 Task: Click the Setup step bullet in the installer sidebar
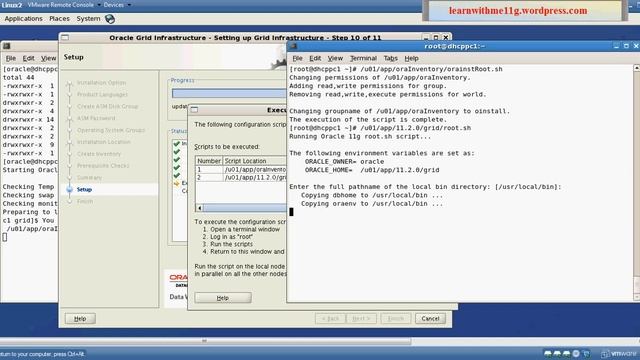click(69, 189)
